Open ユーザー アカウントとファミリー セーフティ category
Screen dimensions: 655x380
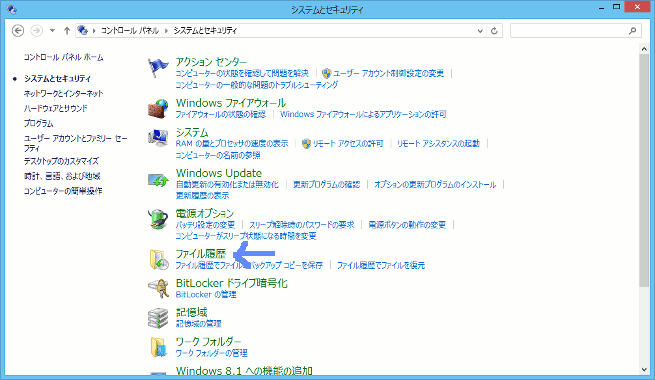pyautogui.click(x=76, y=143)
